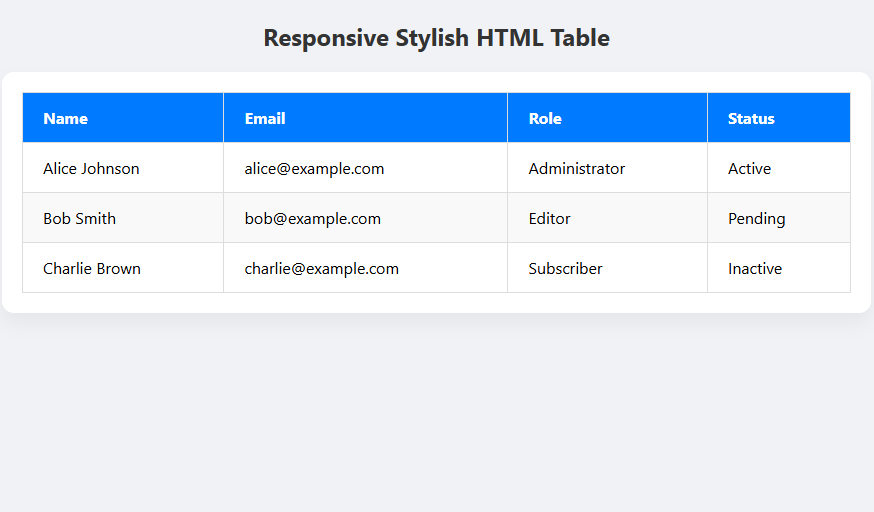Click the bob@example.com email cell
Viewport: 874px width, 512px height.
312,218
